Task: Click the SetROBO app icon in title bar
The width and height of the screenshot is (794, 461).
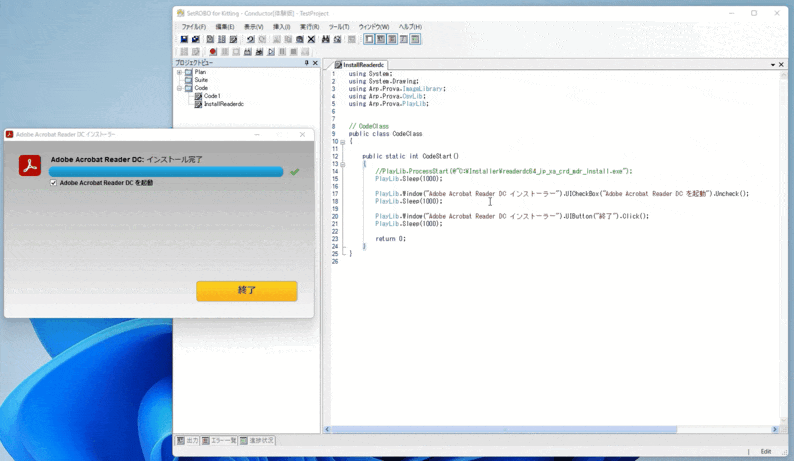Action: click(x=181, y=13)
